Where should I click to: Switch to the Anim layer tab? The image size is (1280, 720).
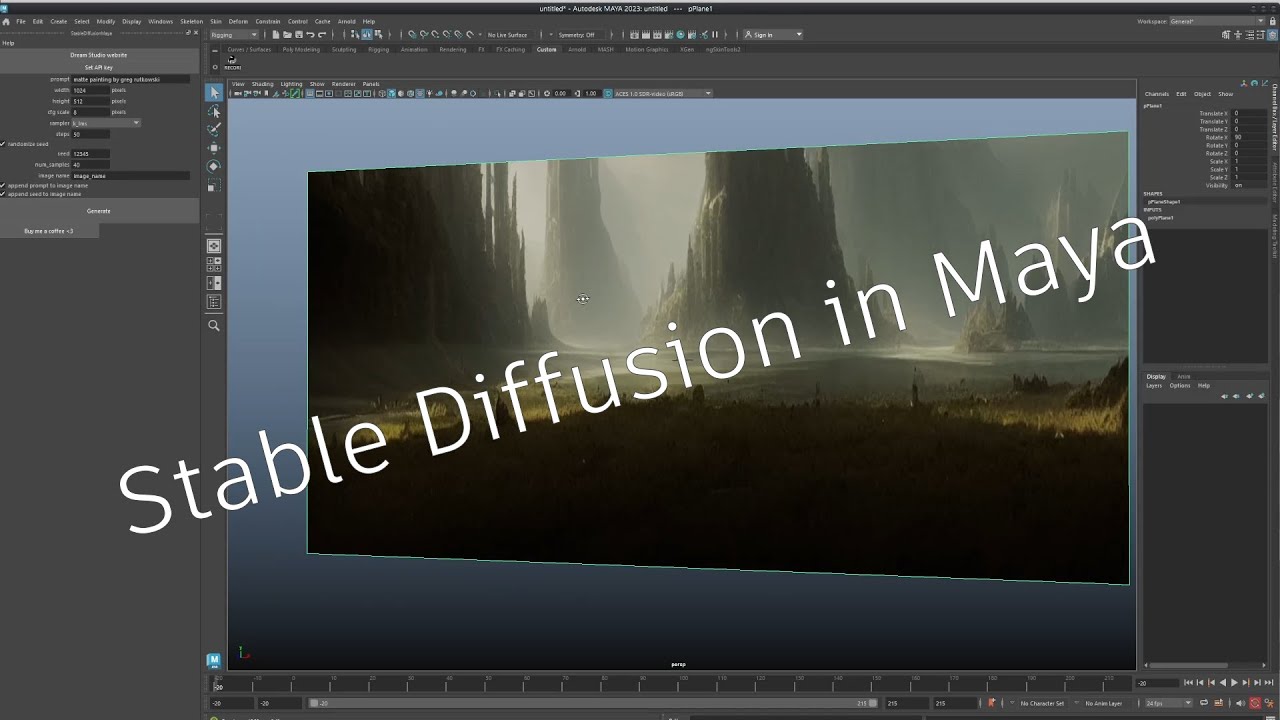(x=1184, y=376)
